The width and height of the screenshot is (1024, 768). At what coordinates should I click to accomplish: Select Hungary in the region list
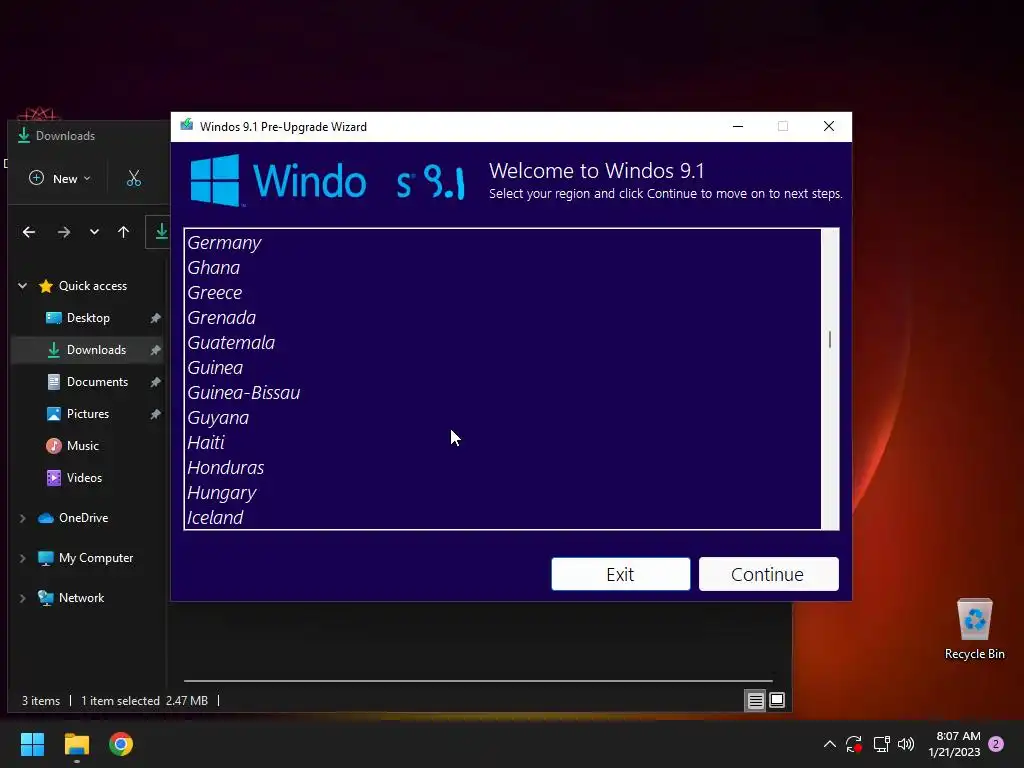coord(502,493)
